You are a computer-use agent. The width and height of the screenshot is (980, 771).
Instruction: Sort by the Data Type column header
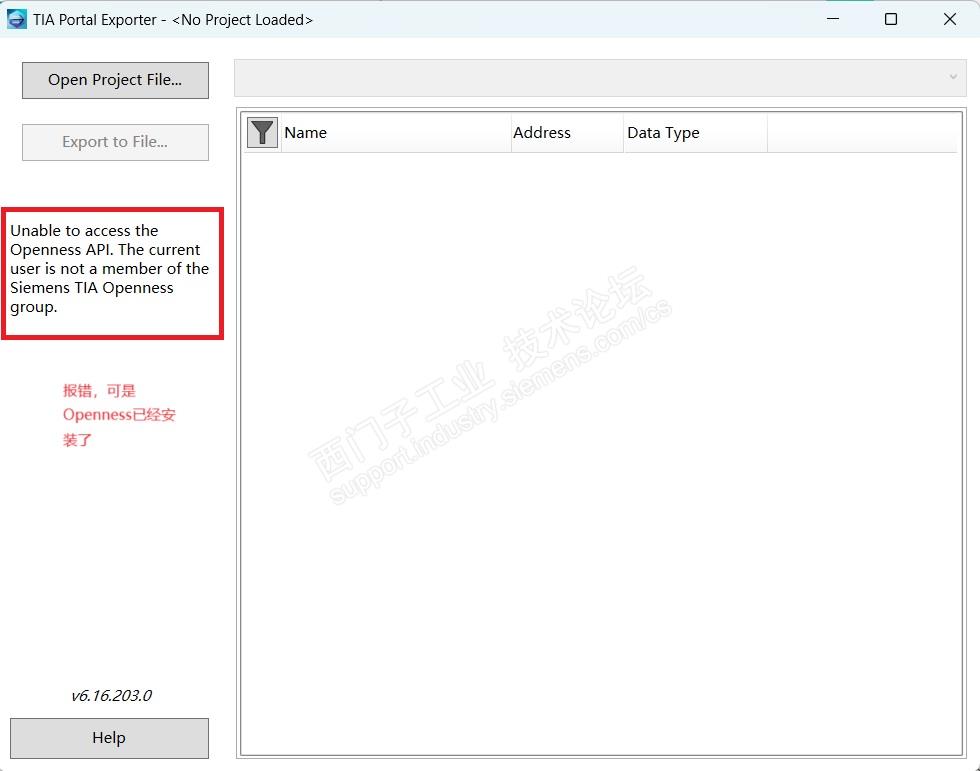pyautogui.click(x=695, y=132)
